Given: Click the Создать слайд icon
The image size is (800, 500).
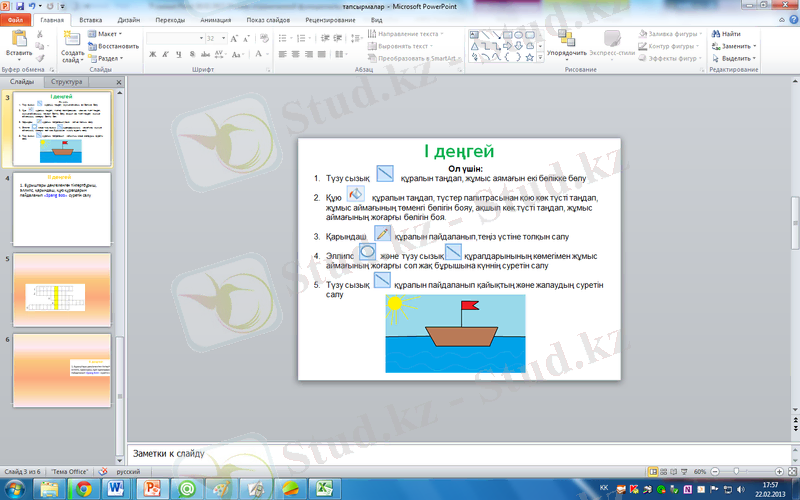Looking at the screenshot, I should point(72,40).
